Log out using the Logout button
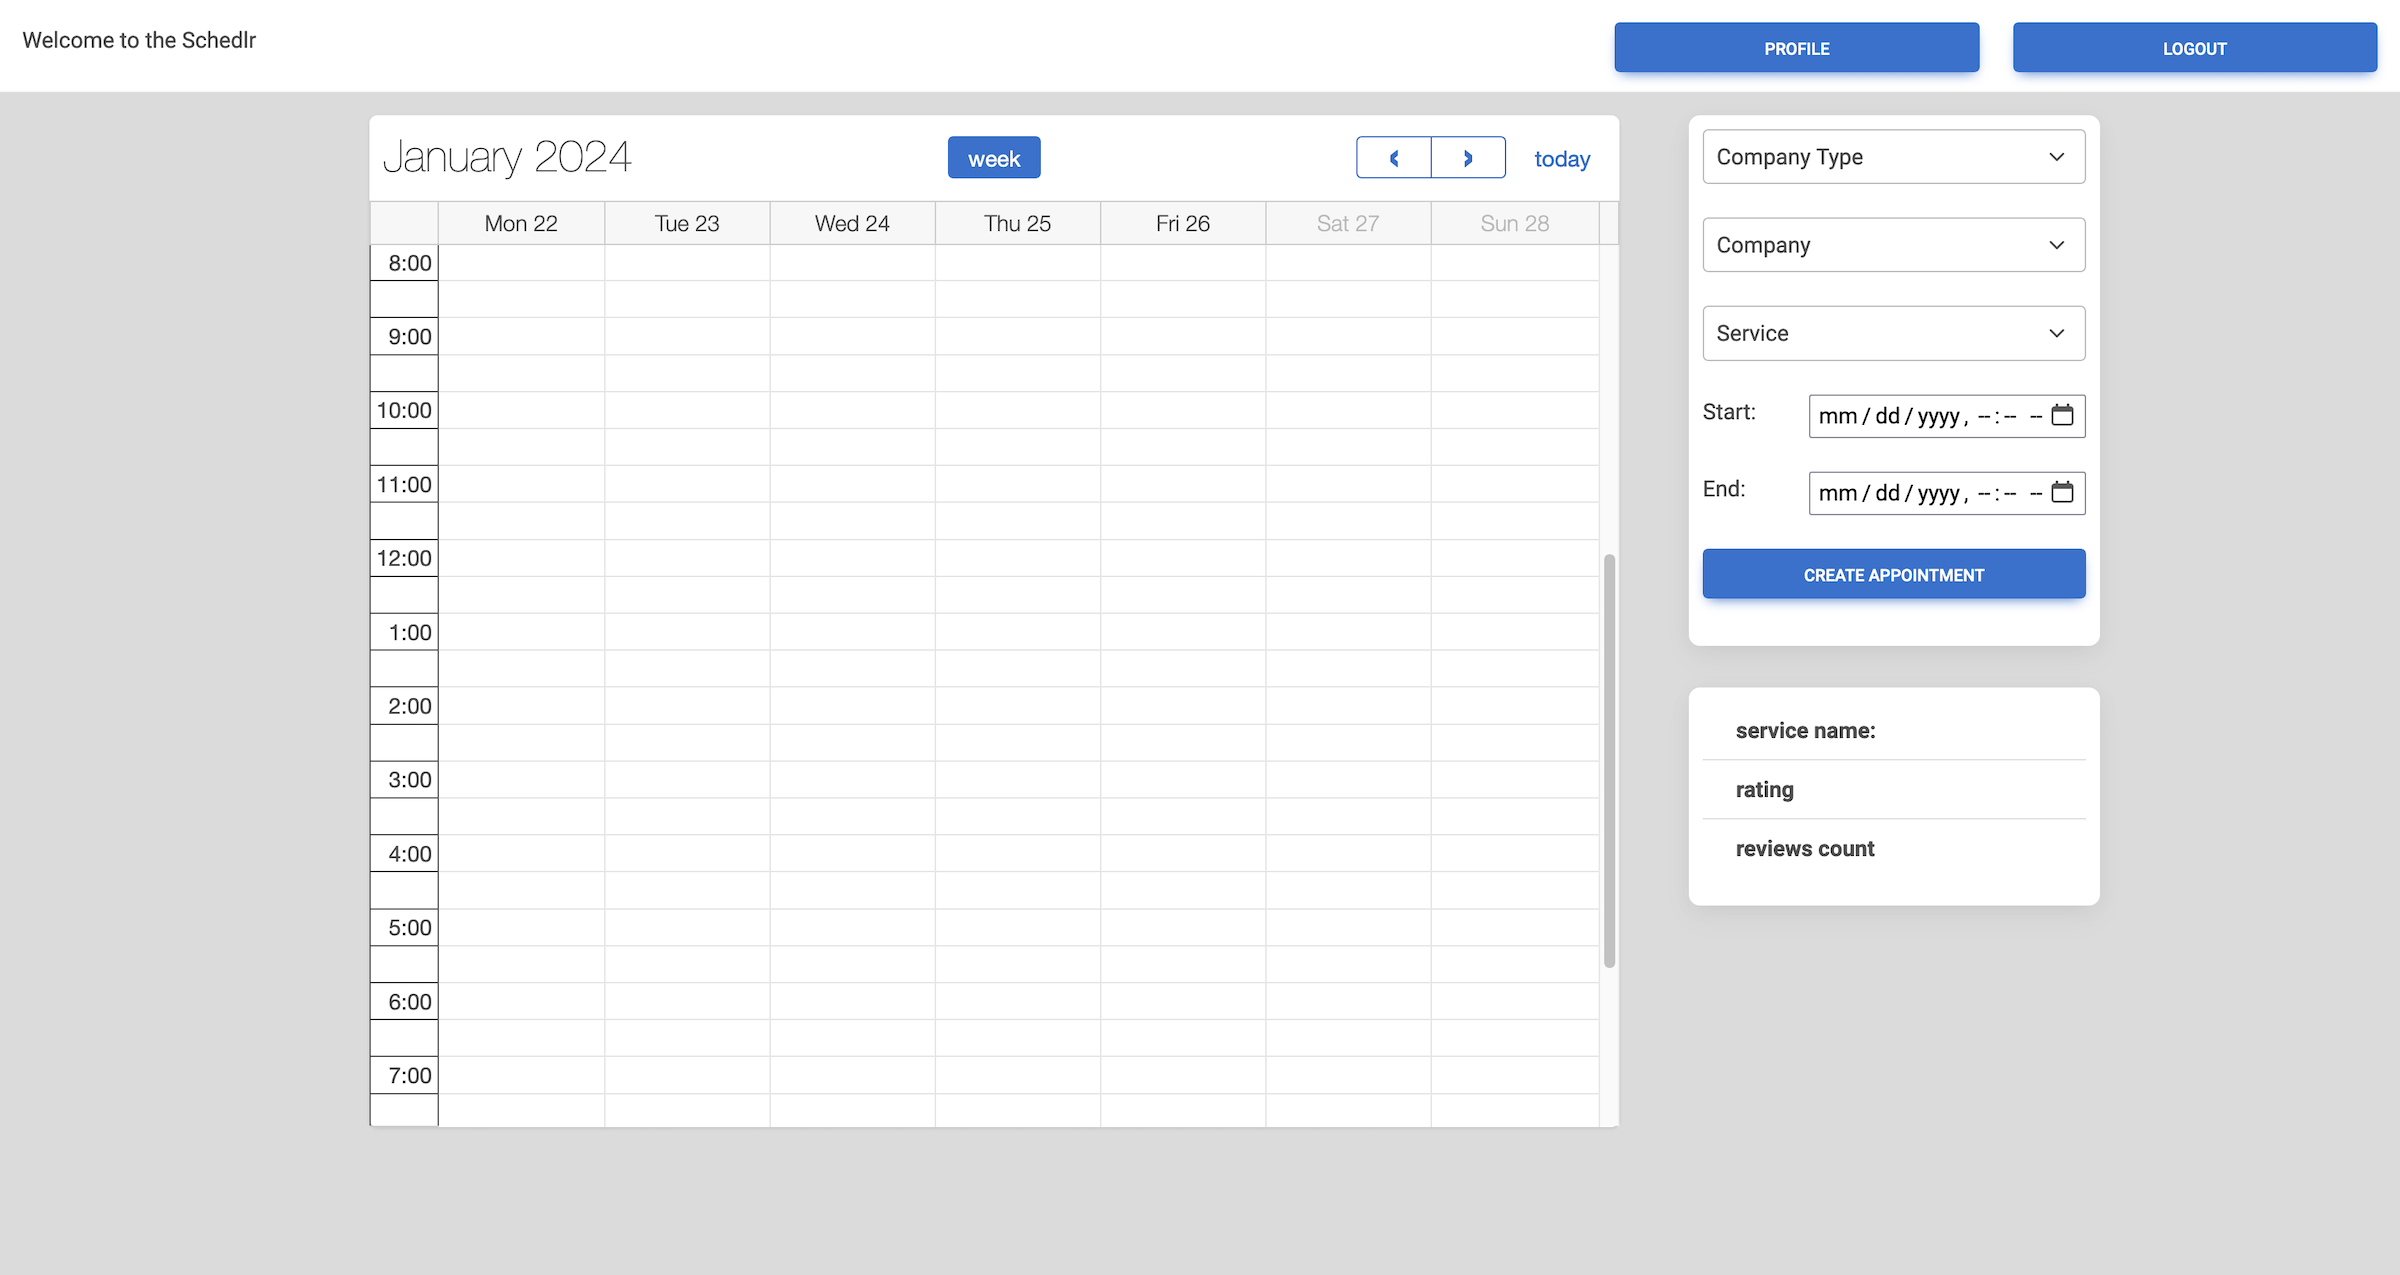This screenshot has width=2400, height=1275. (x=2194, y=48)
